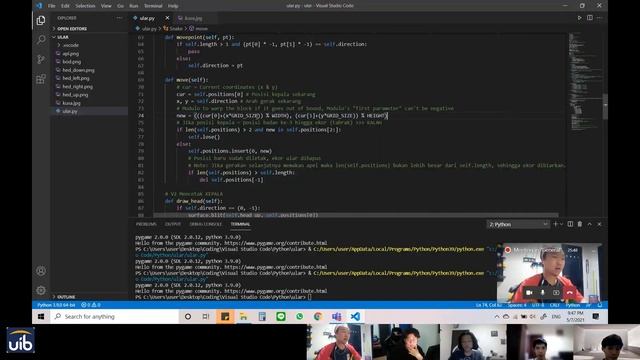This screenshot has height=360, width=640.
Task: Share screen from the meeting overlay
Action: click(x=556, y=293)
